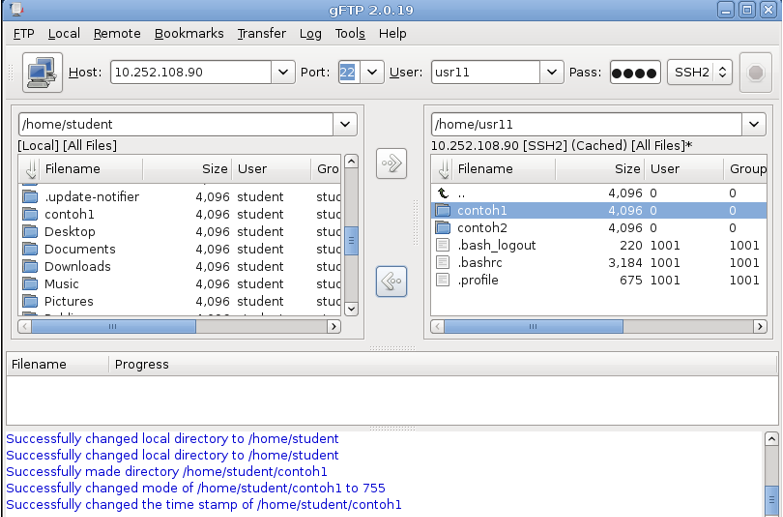Click the Pass password field
The width and height of the screenshot is (783, 517).
coord(635,72)
